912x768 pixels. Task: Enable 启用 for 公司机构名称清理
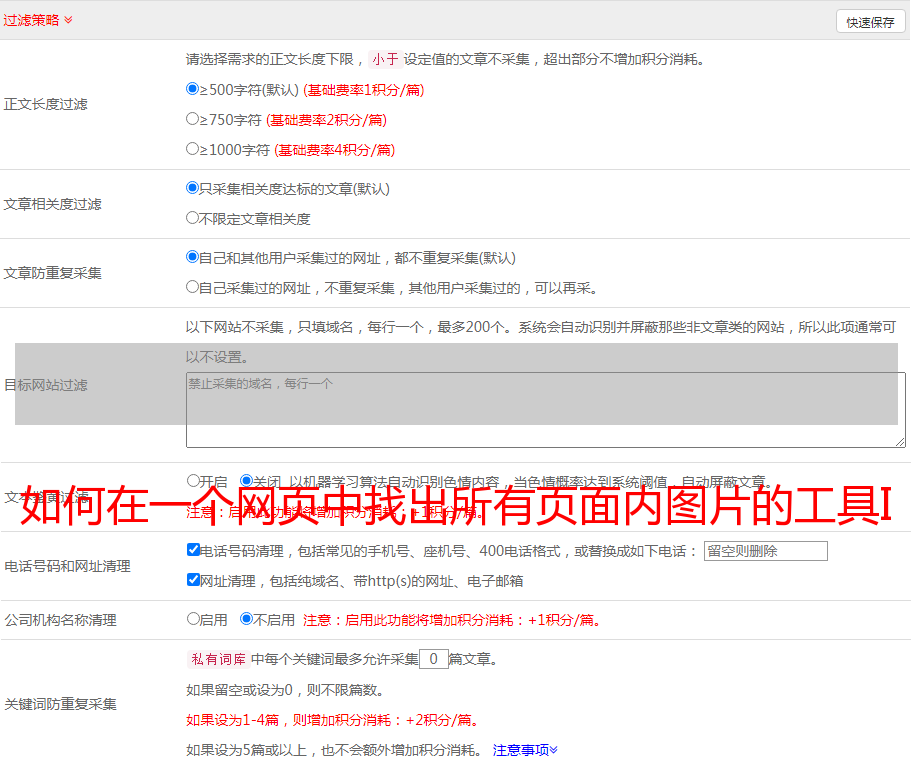coord(193,619)
